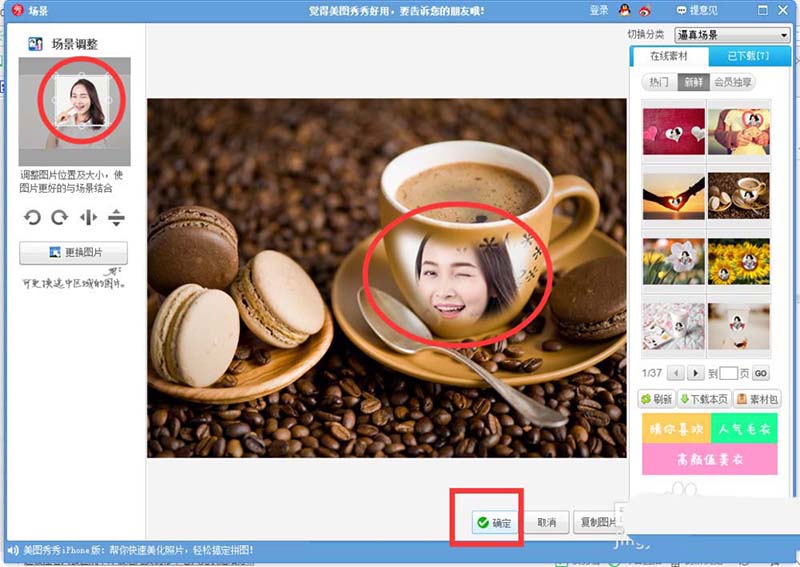Screen dimensions: 800x567
Task: Choose the sunset heart hands scene thumbnail
Action: (x=673, y=196)
